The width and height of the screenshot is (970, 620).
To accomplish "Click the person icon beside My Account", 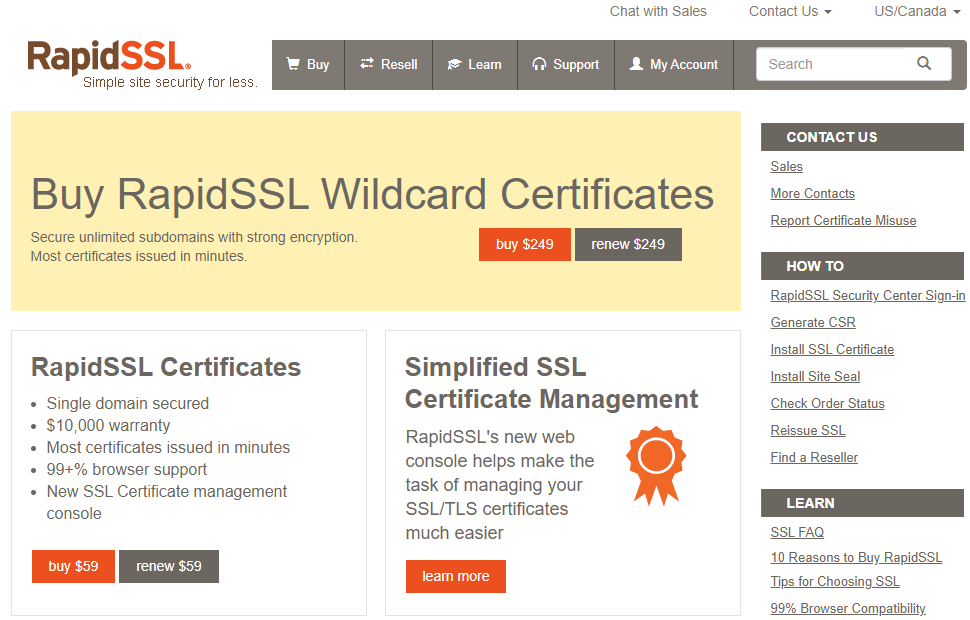I will (636, 63).
